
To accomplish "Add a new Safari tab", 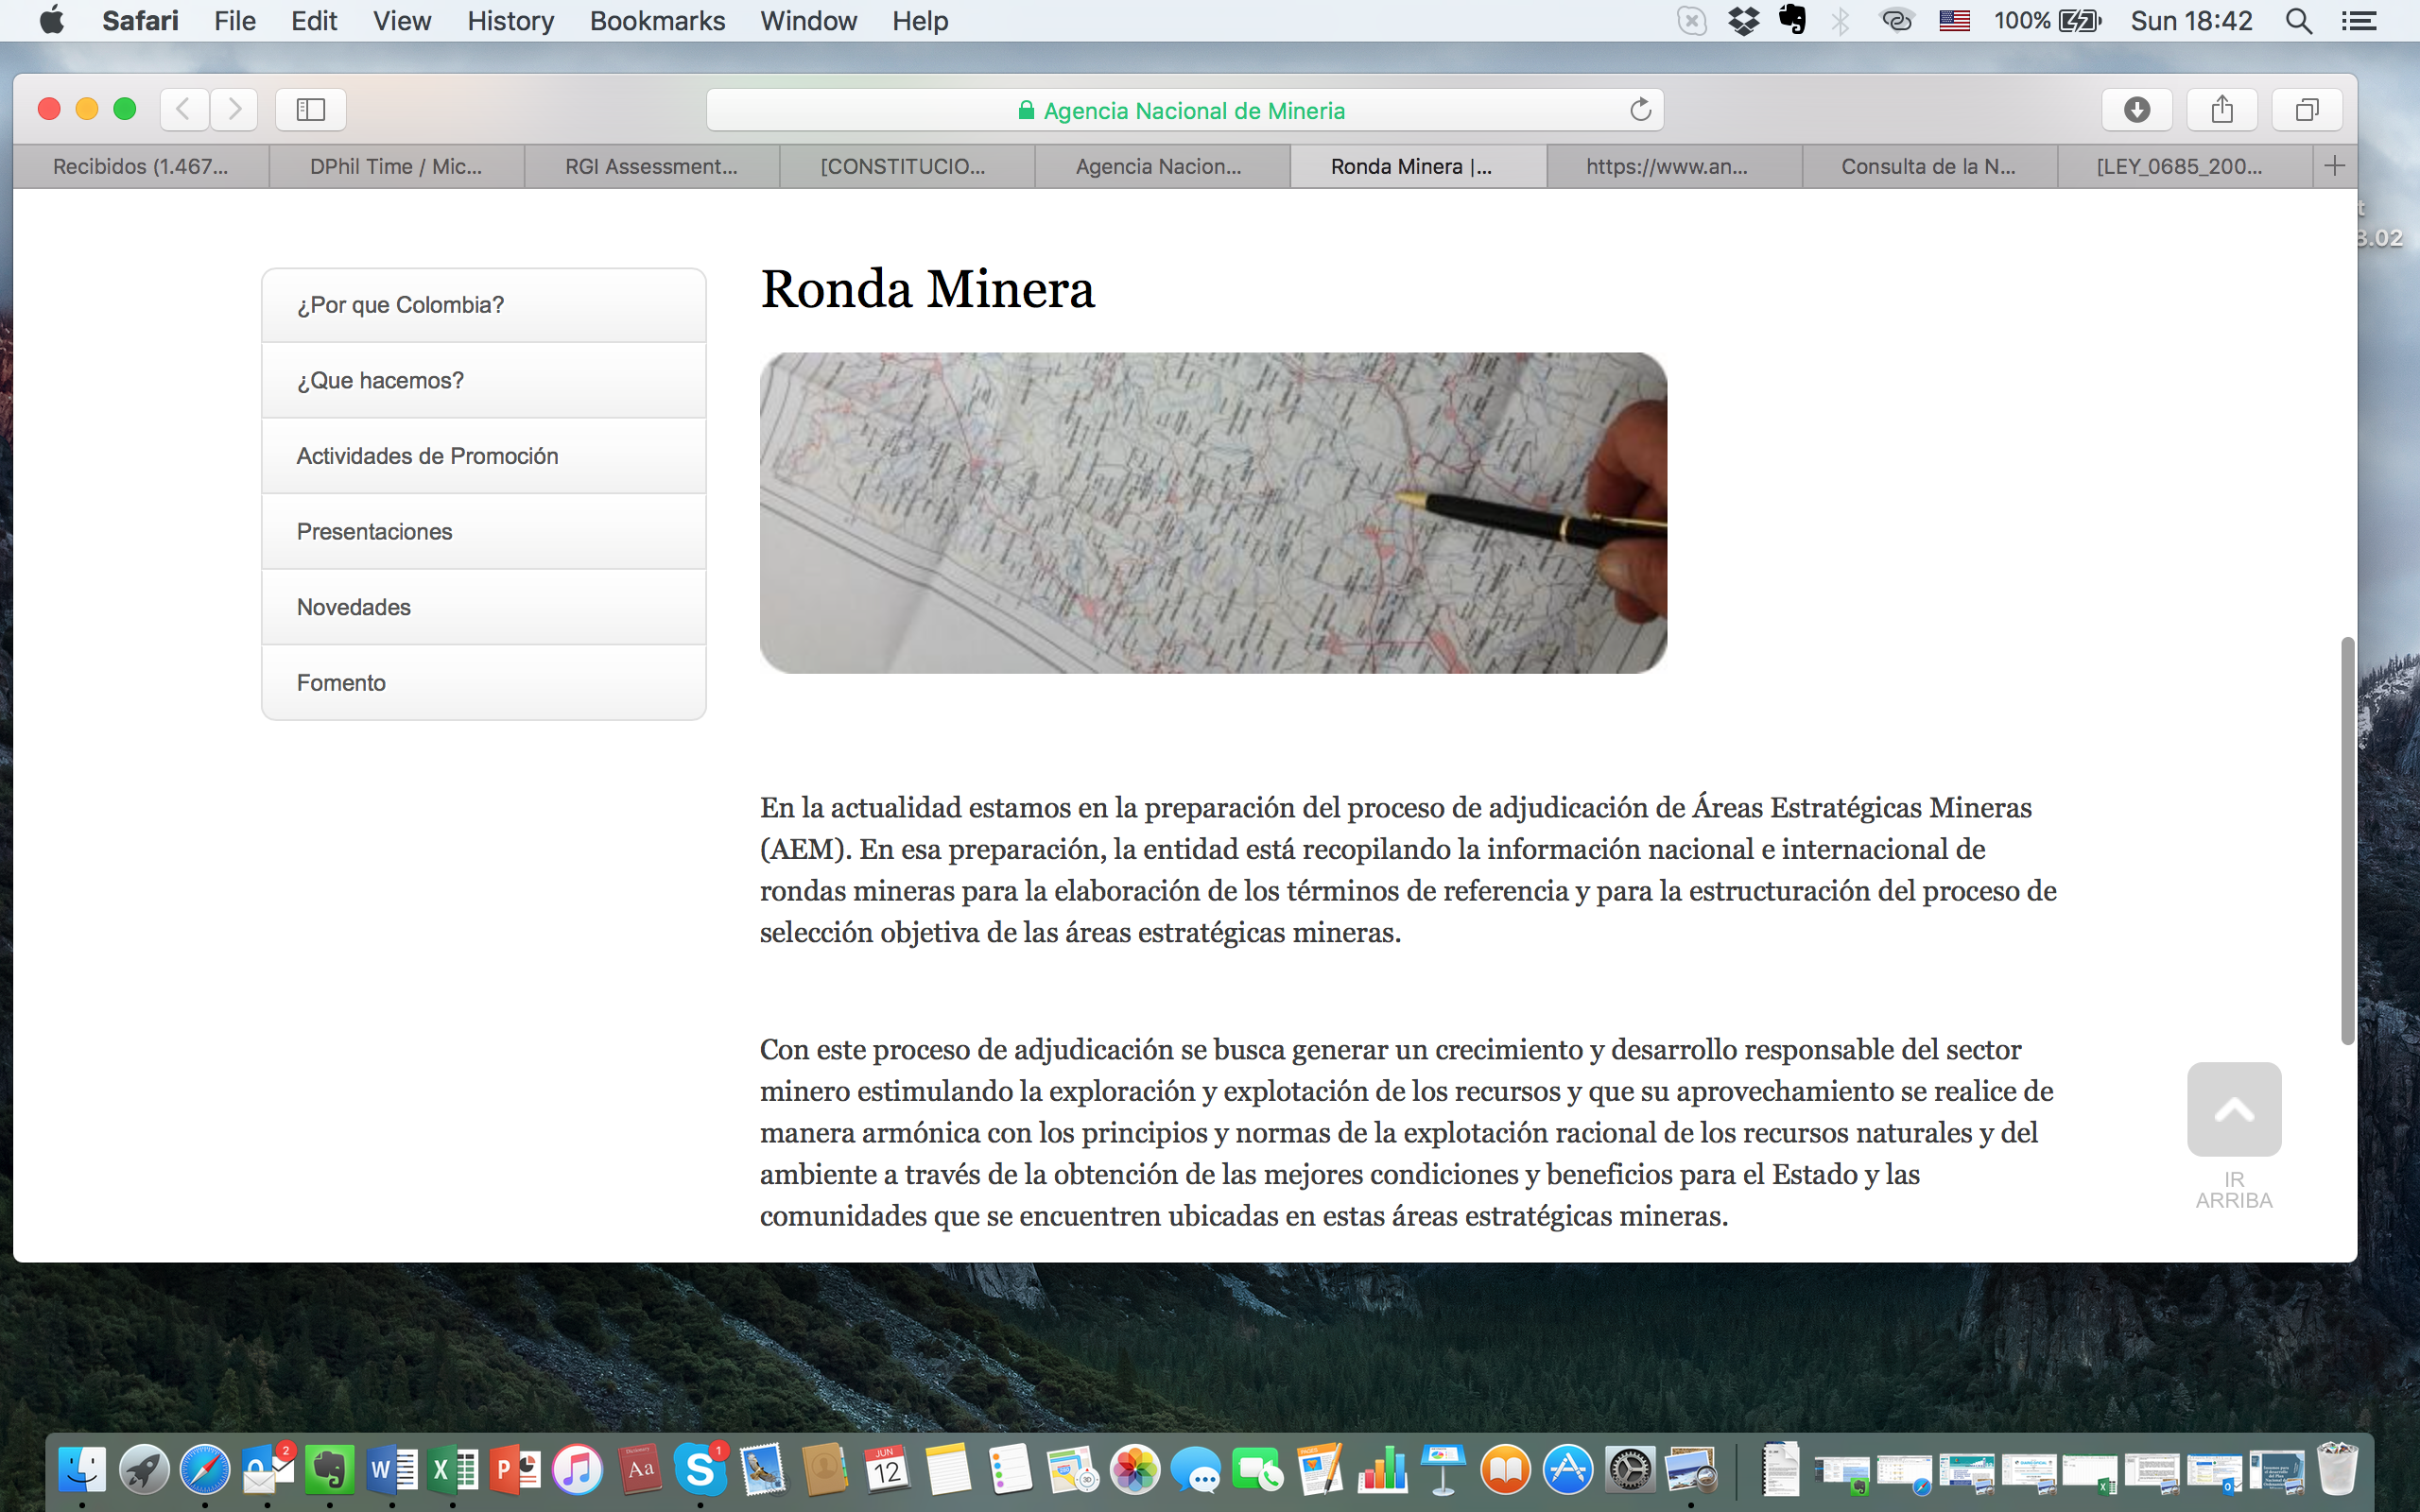I will tap(2335, 166).
